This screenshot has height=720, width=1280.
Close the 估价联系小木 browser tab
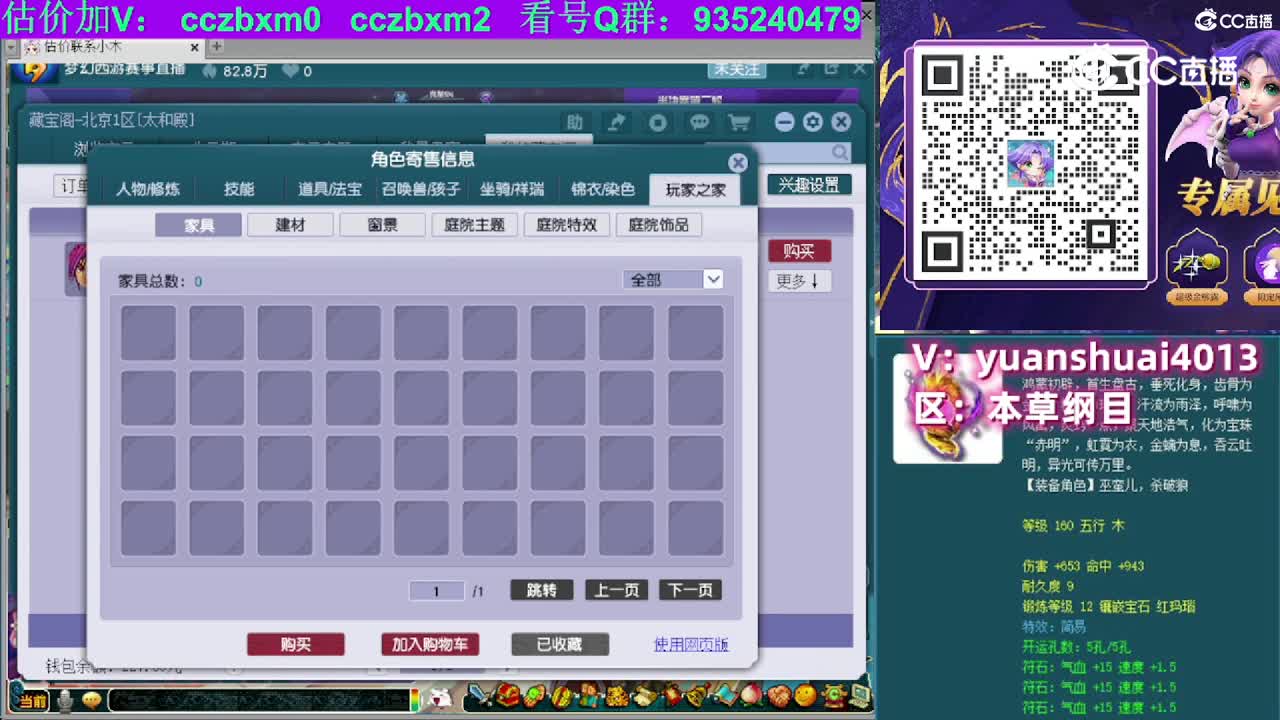pyautogui.click(x=195, y=47)
